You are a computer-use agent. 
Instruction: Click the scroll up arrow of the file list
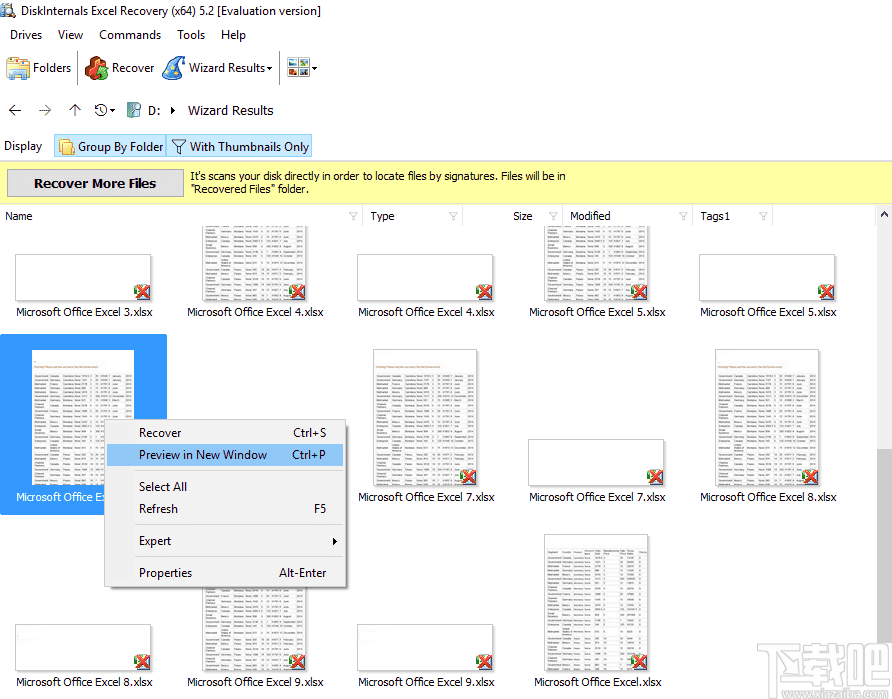[884, 215]
